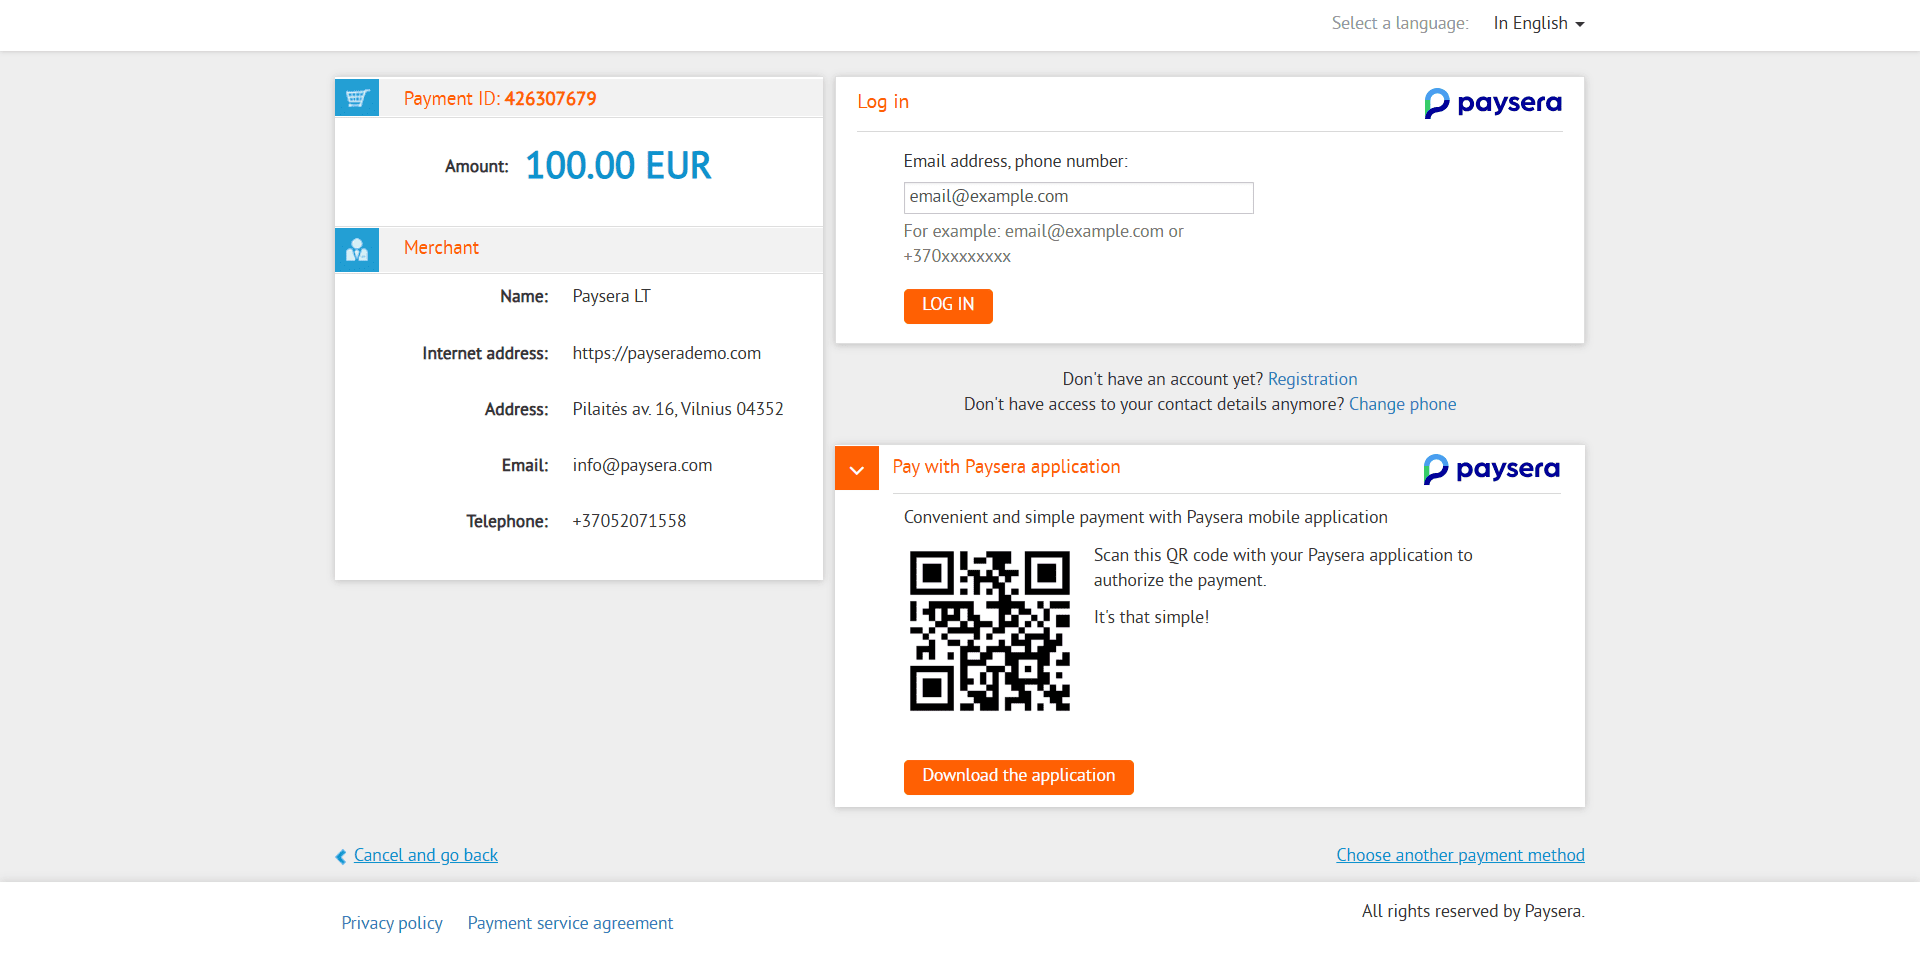The image size is (1920, 970).
Task: Click Cancel and go back link
Action: coord(425,855)
